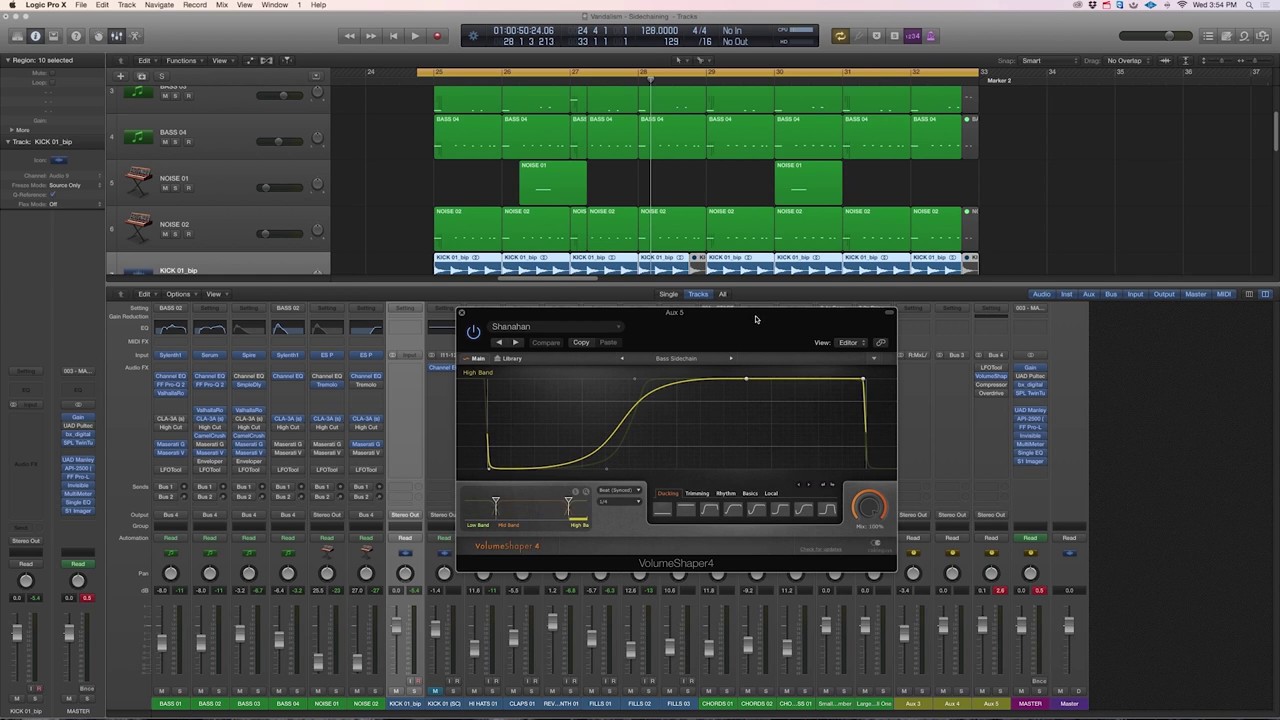The width and height of the screenshot is (1280, 720).
Task: Open the plugin View Editor dropdown
Action: 852,343
